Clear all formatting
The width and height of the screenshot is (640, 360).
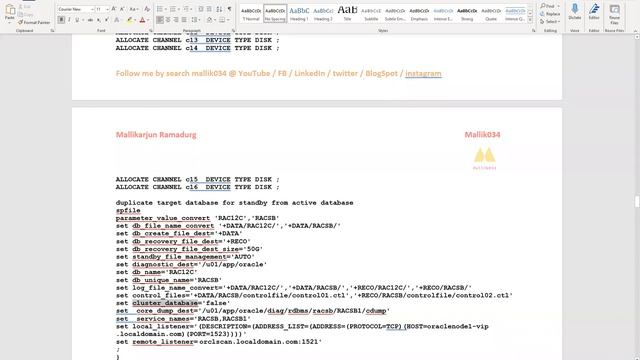coord(147,9)
